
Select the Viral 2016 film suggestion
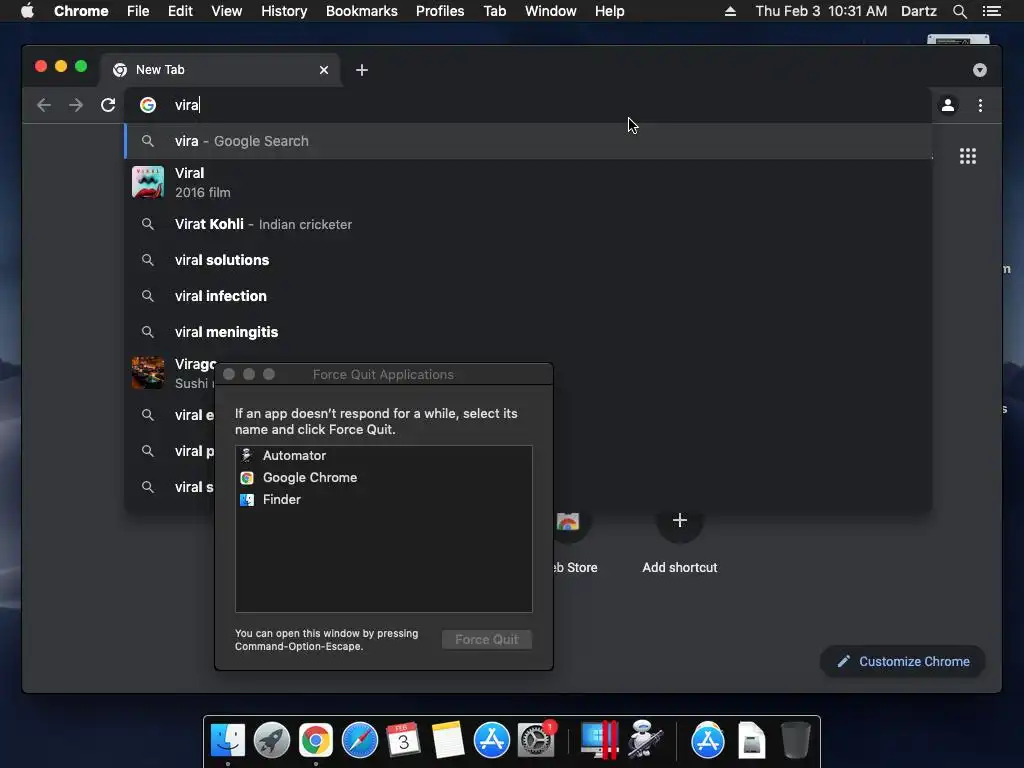(528, 182)
